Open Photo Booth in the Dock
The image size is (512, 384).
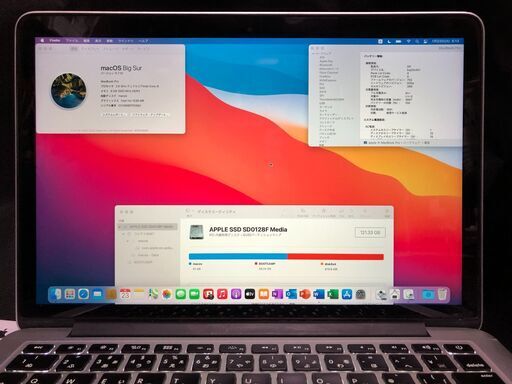208,294
